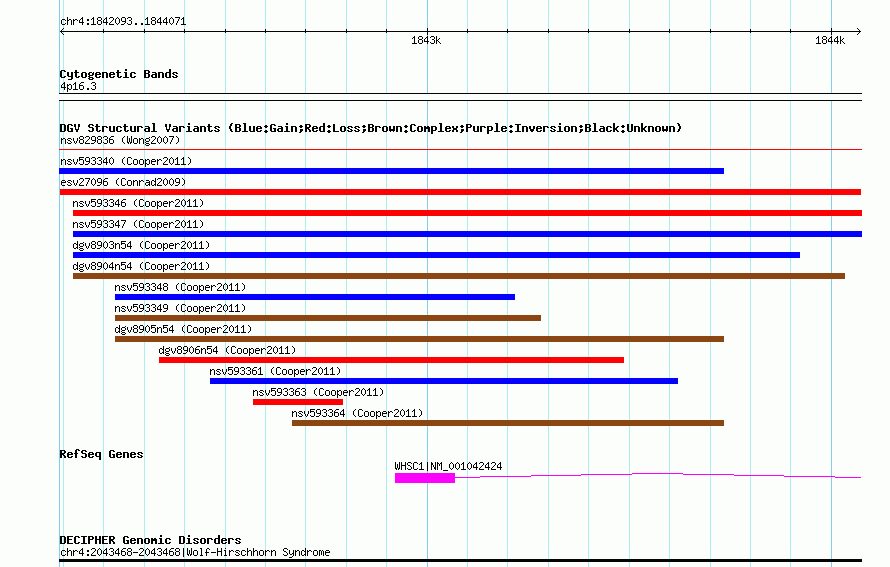The height and width of the screenshot is (567, 890).
Task: Click the RefSeq Genes track title
Action: [101, 454]
